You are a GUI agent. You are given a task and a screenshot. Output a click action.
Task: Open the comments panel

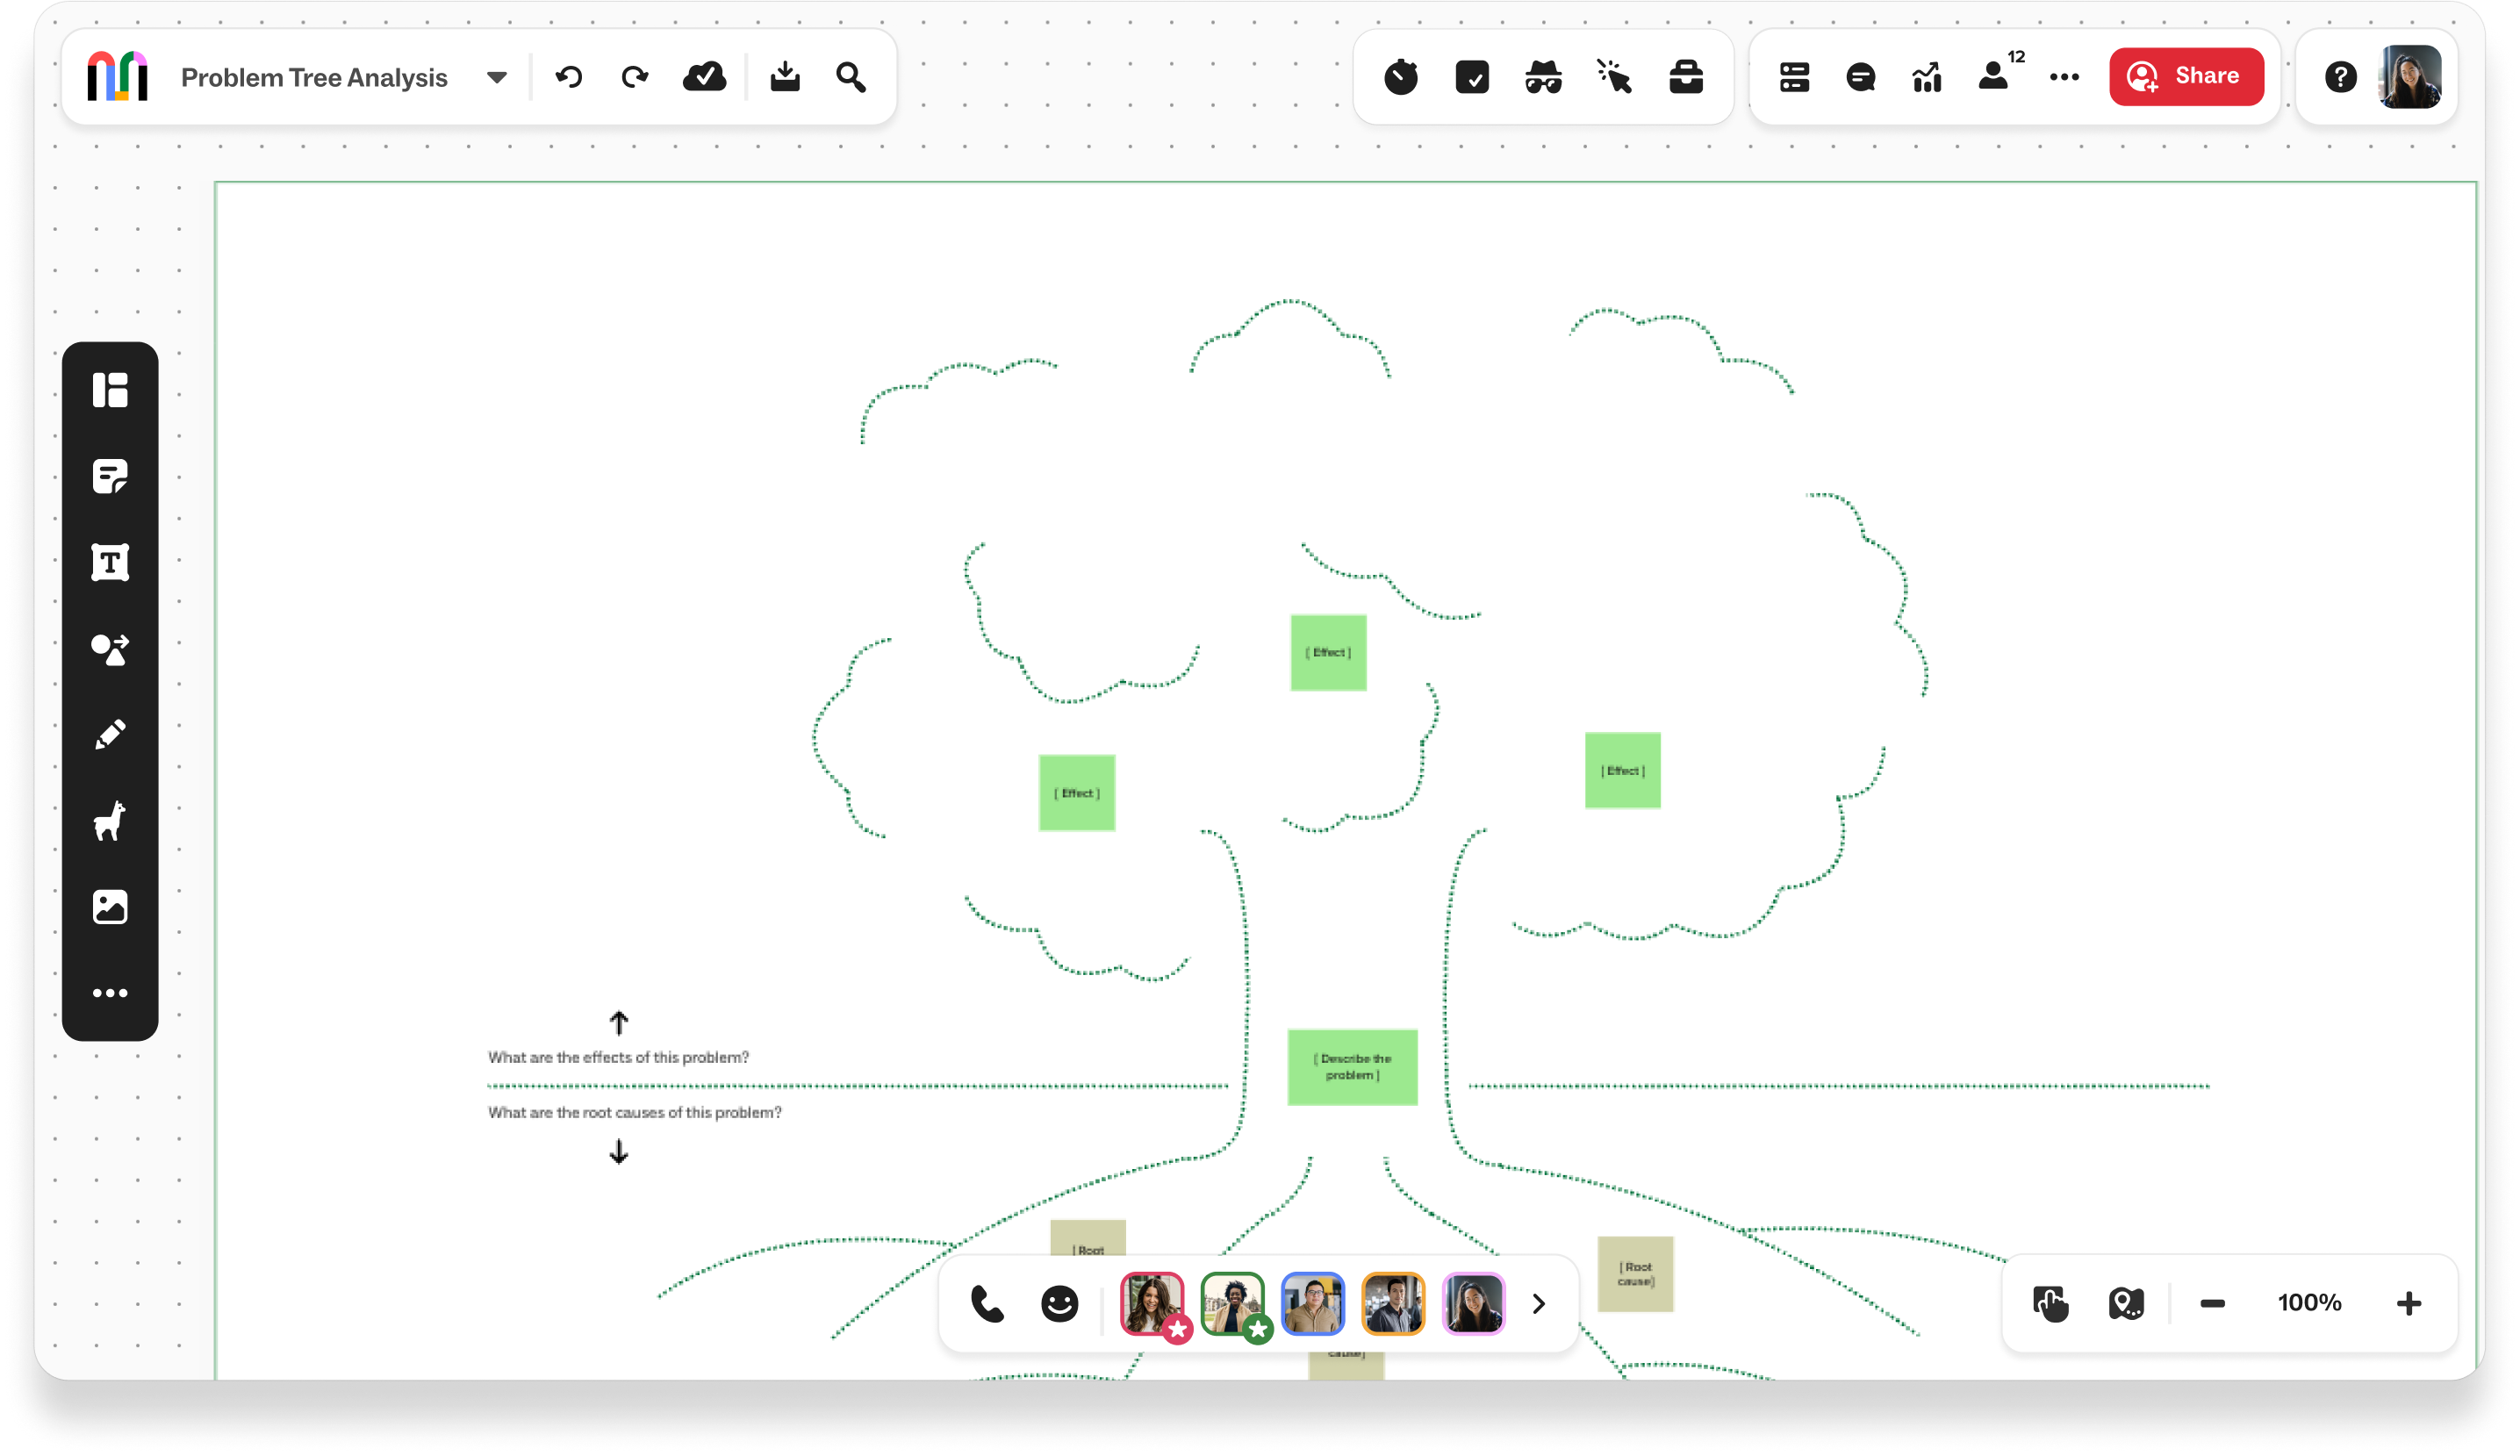point(1860,77)
